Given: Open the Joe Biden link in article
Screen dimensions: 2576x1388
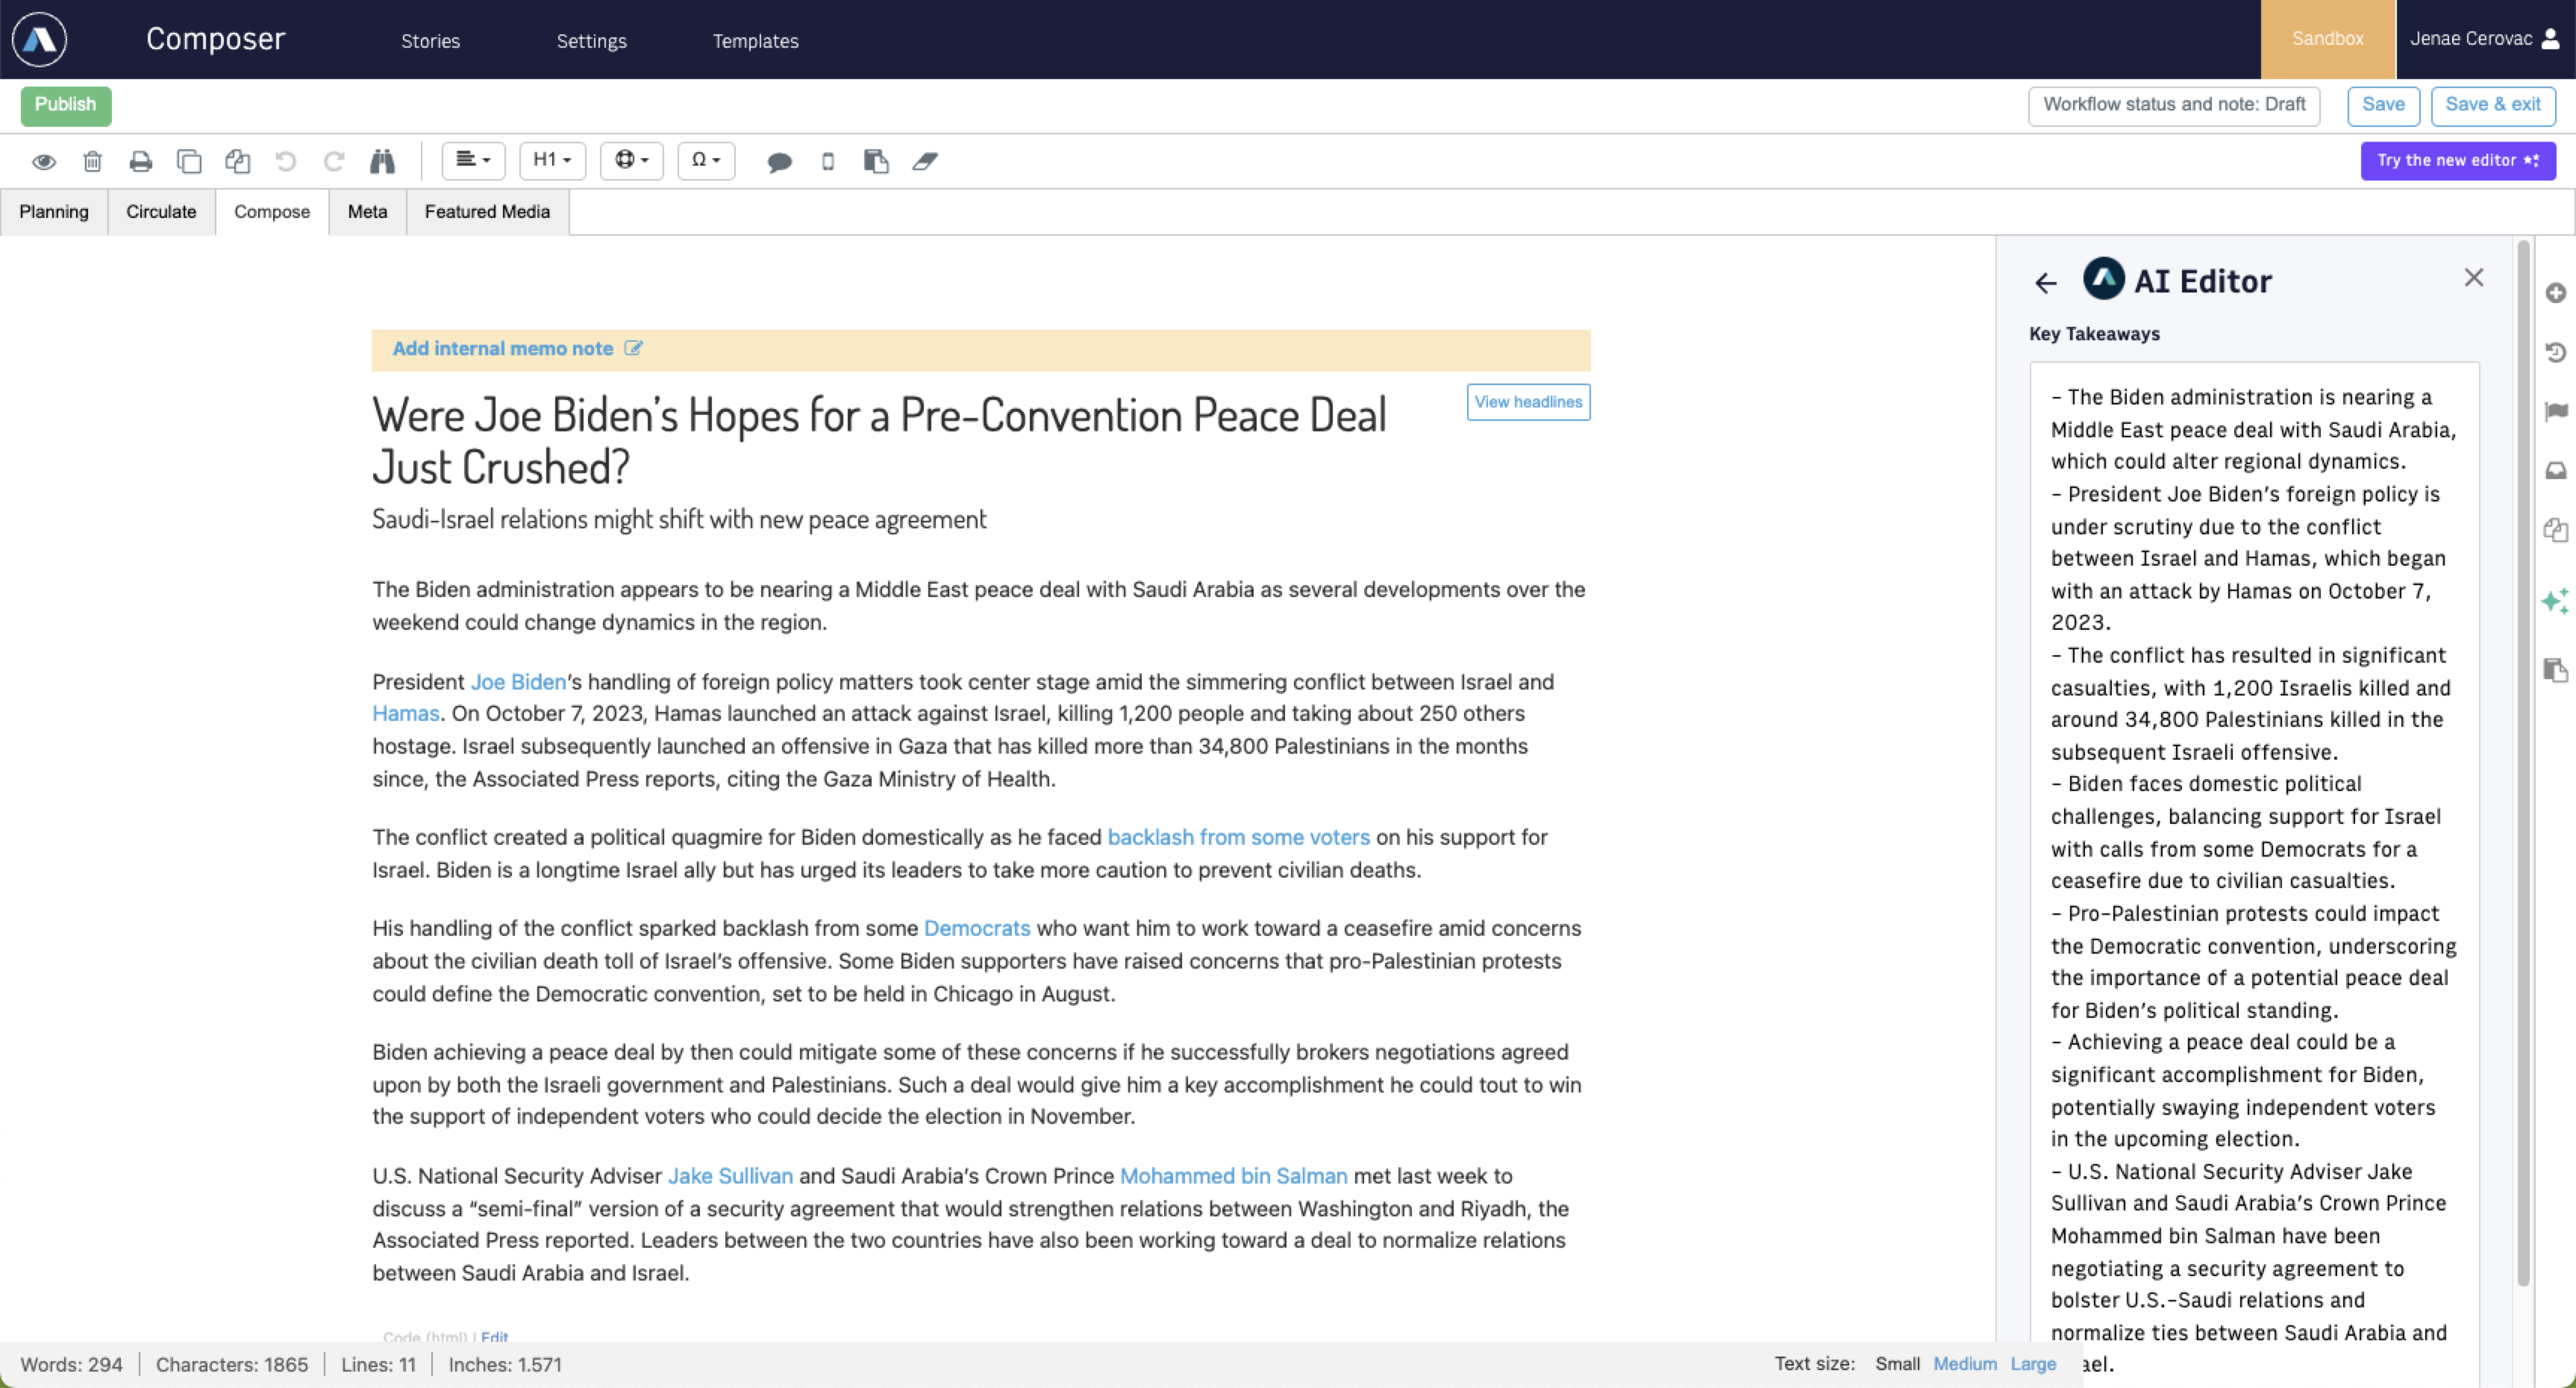Looking at the screenshot, I should [x=518, y=682].
